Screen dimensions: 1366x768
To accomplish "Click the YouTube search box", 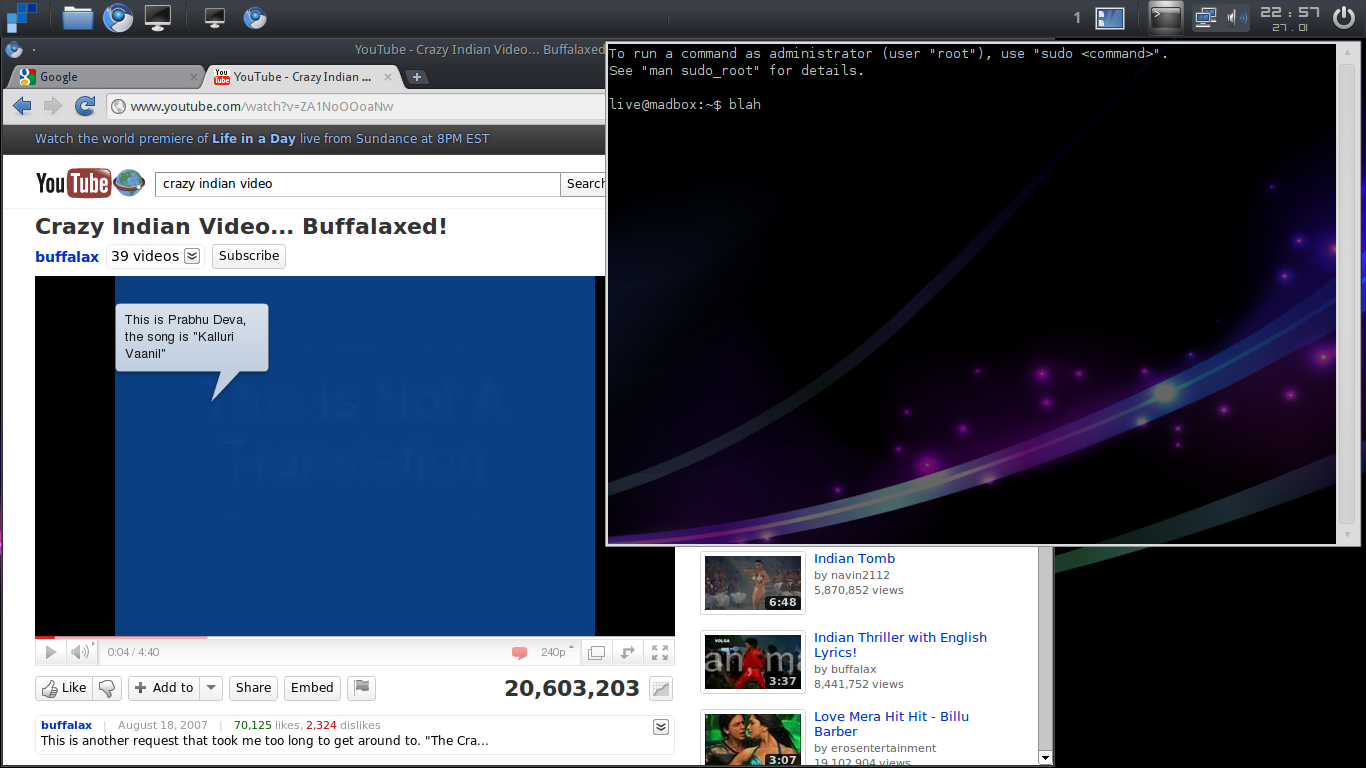I will point(358,184).
